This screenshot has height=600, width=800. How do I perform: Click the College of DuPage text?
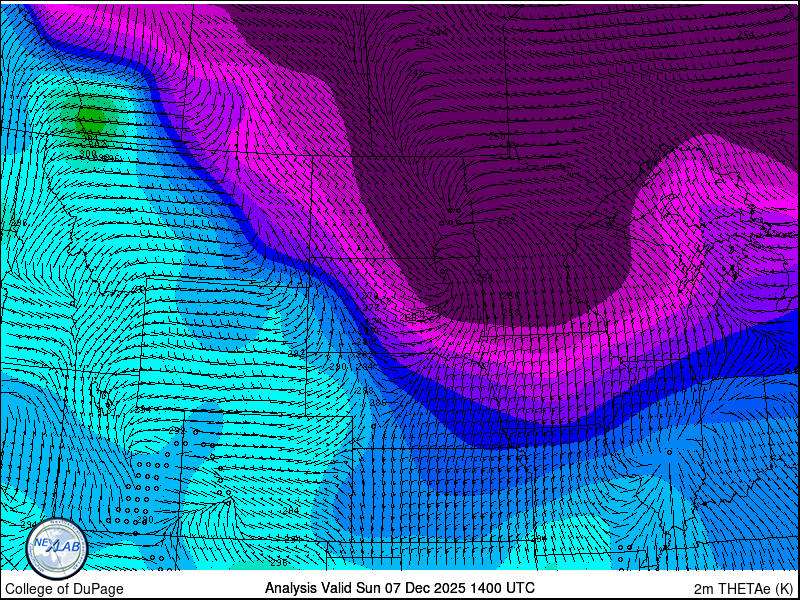[x=64, y=589]
